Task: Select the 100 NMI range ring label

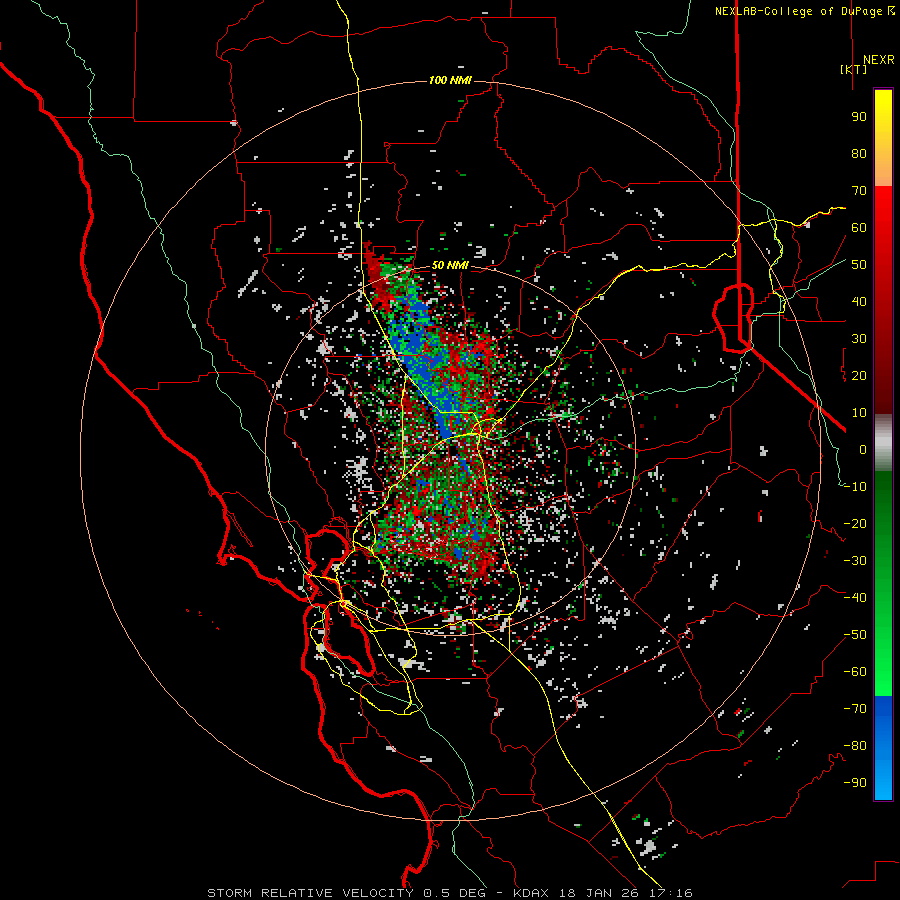Action: 451,80
